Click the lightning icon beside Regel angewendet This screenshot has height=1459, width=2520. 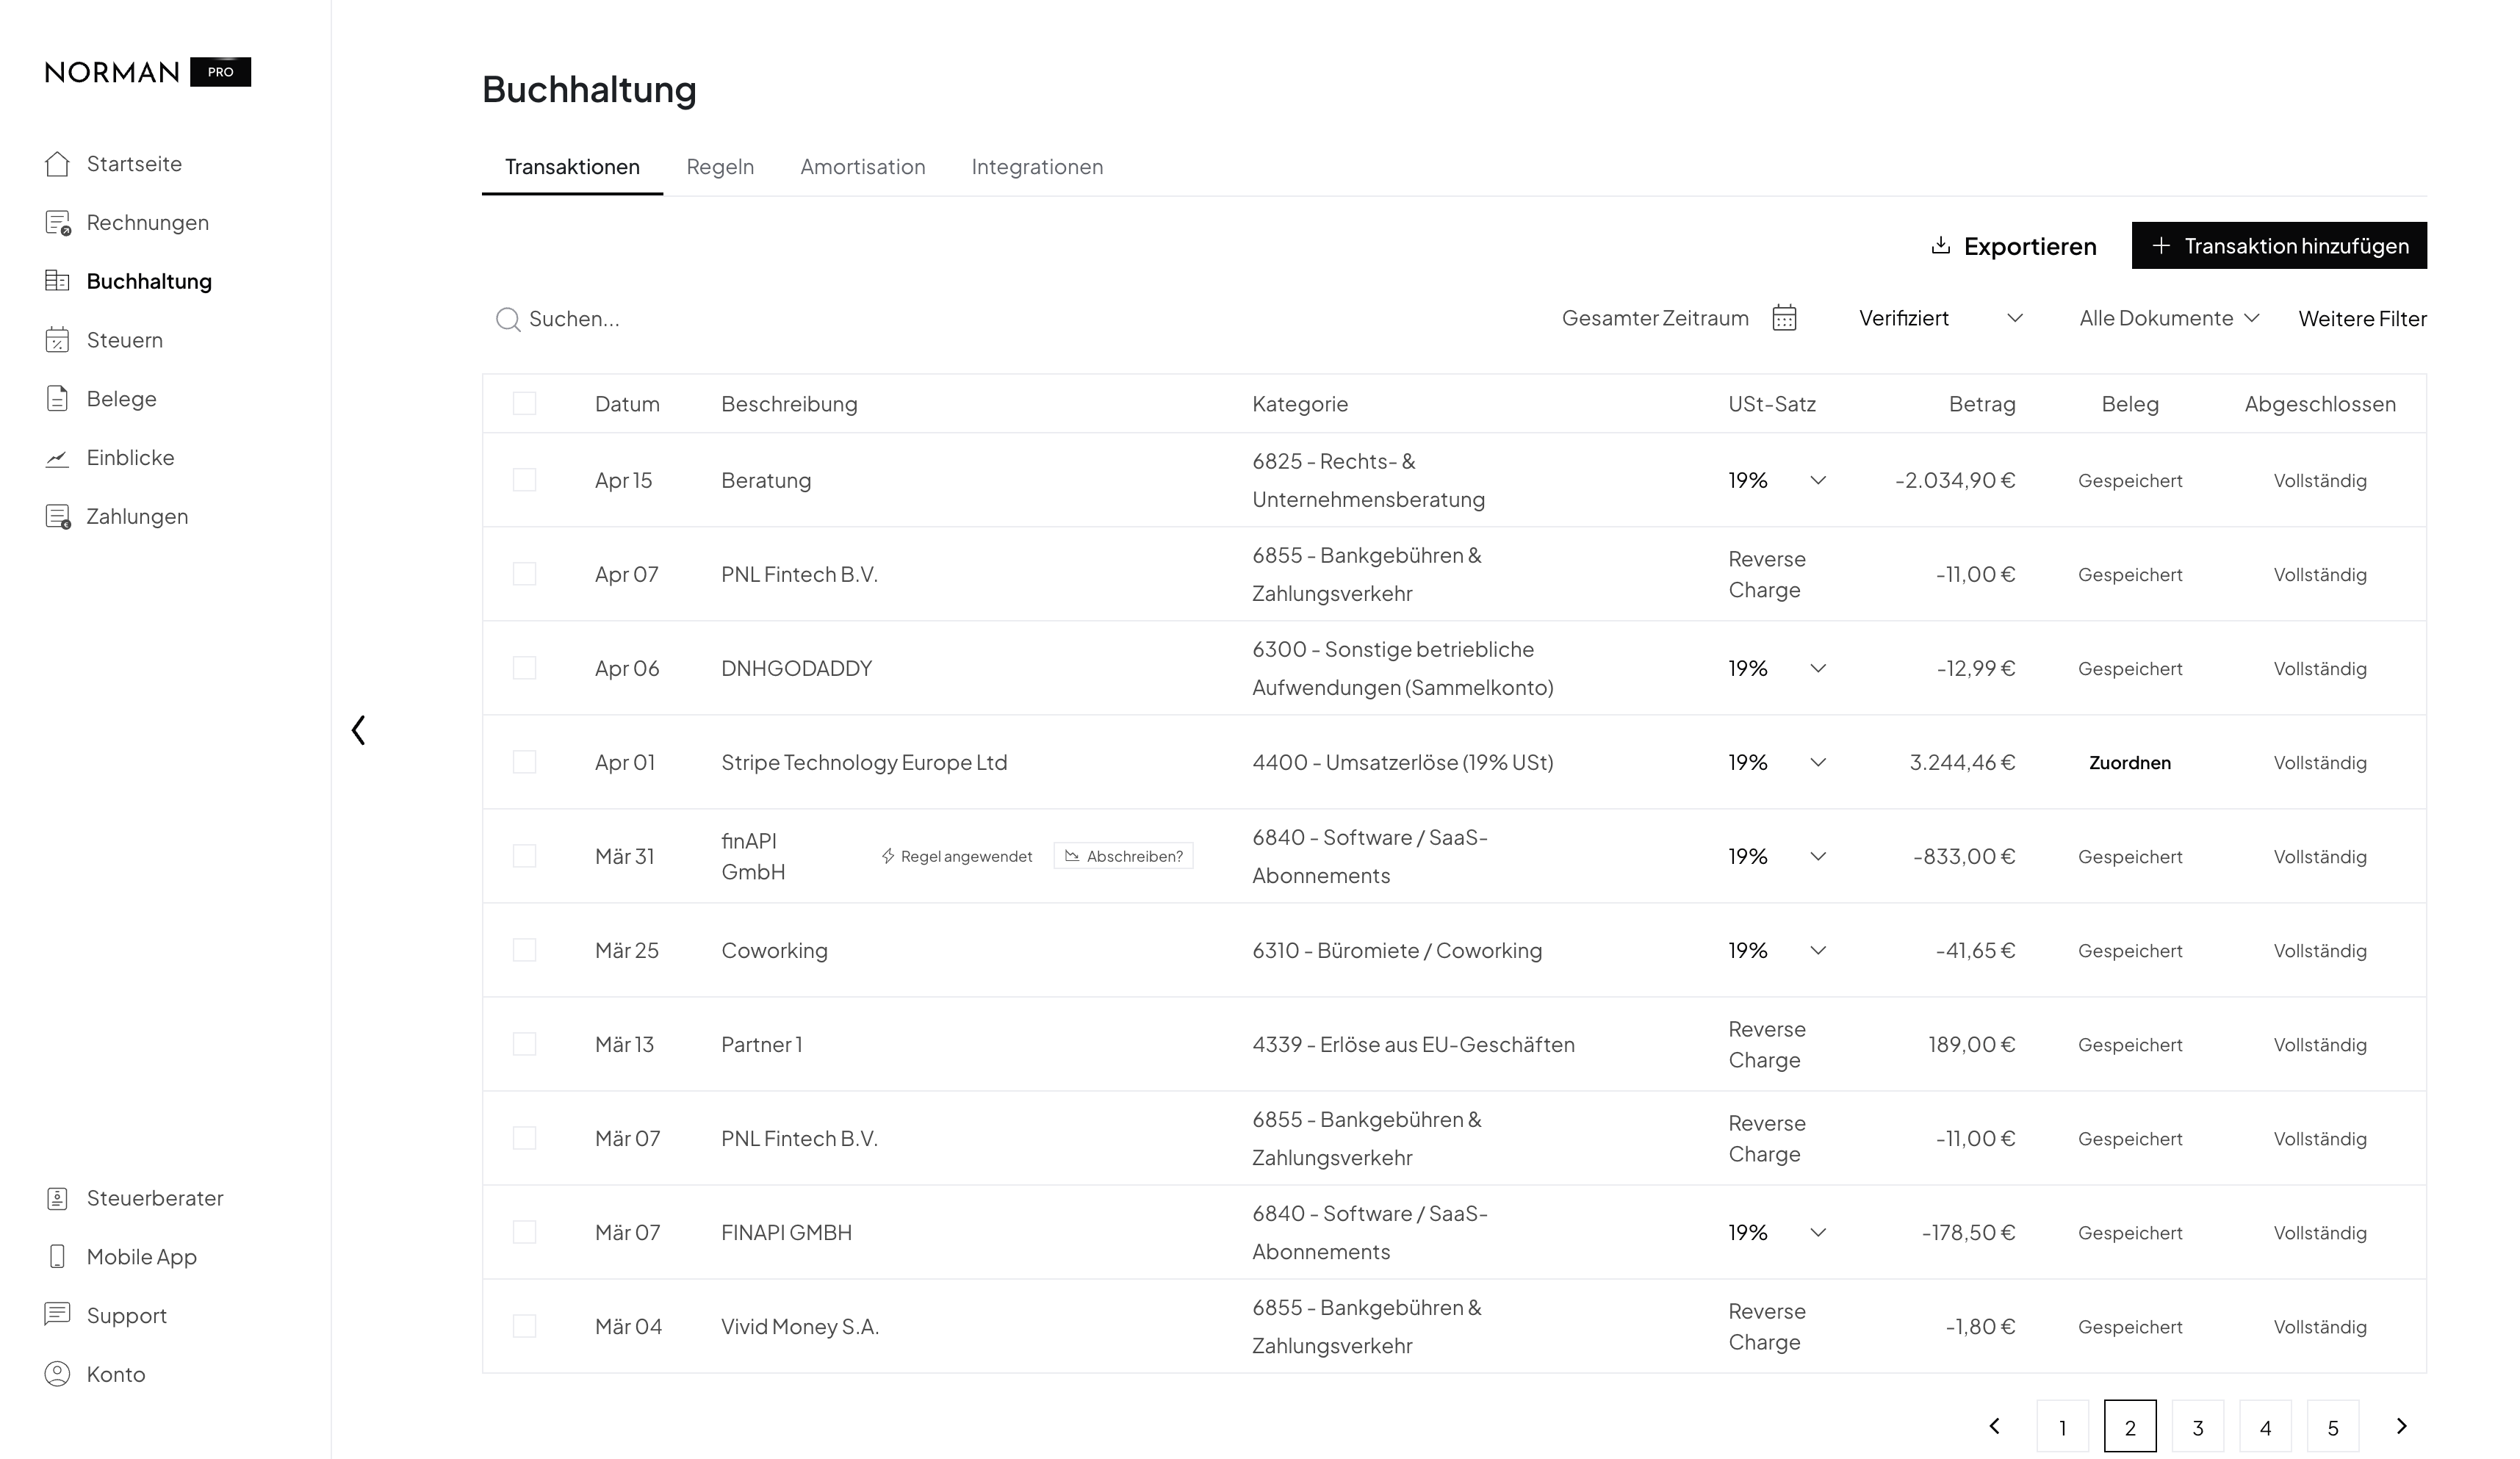coord(887,857)
